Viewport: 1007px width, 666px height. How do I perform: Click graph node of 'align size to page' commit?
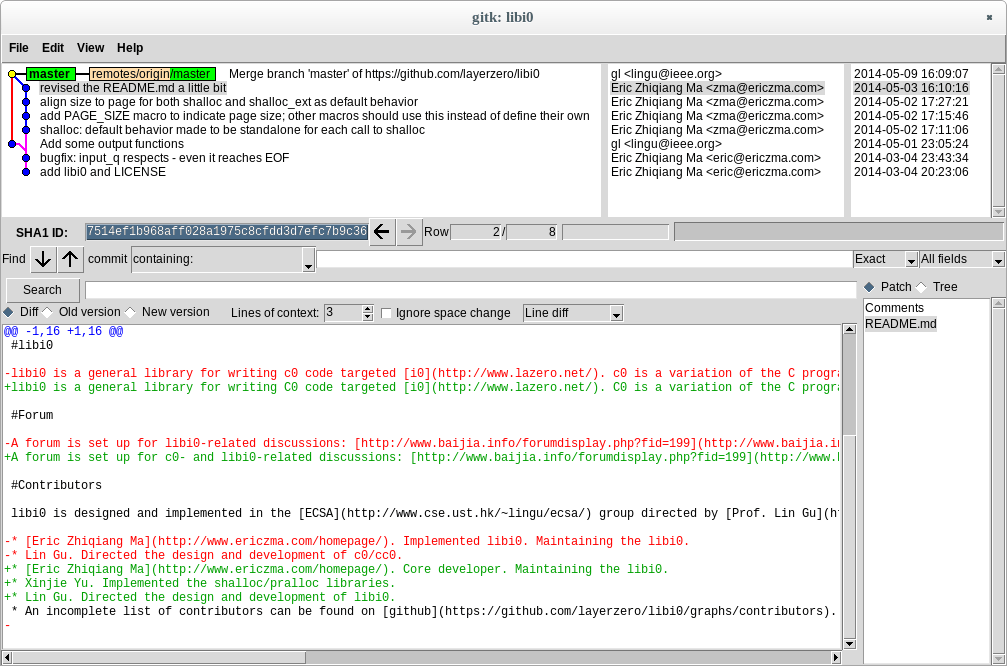pos(26,102)
